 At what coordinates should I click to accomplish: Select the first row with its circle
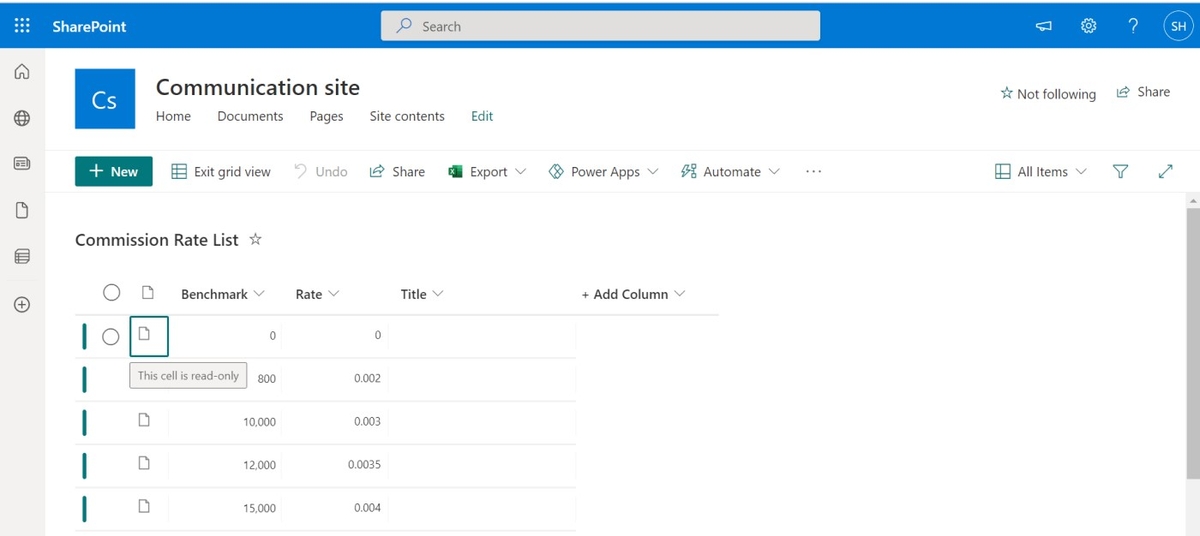[111, 337]
